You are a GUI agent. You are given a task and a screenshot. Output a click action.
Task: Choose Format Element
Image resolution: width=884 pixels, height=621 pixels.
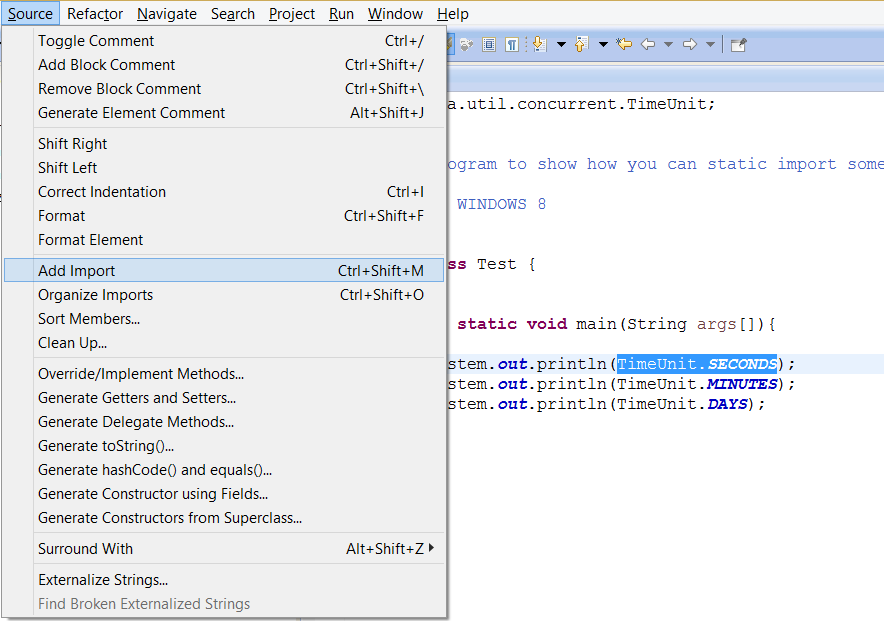click(224, 239)
